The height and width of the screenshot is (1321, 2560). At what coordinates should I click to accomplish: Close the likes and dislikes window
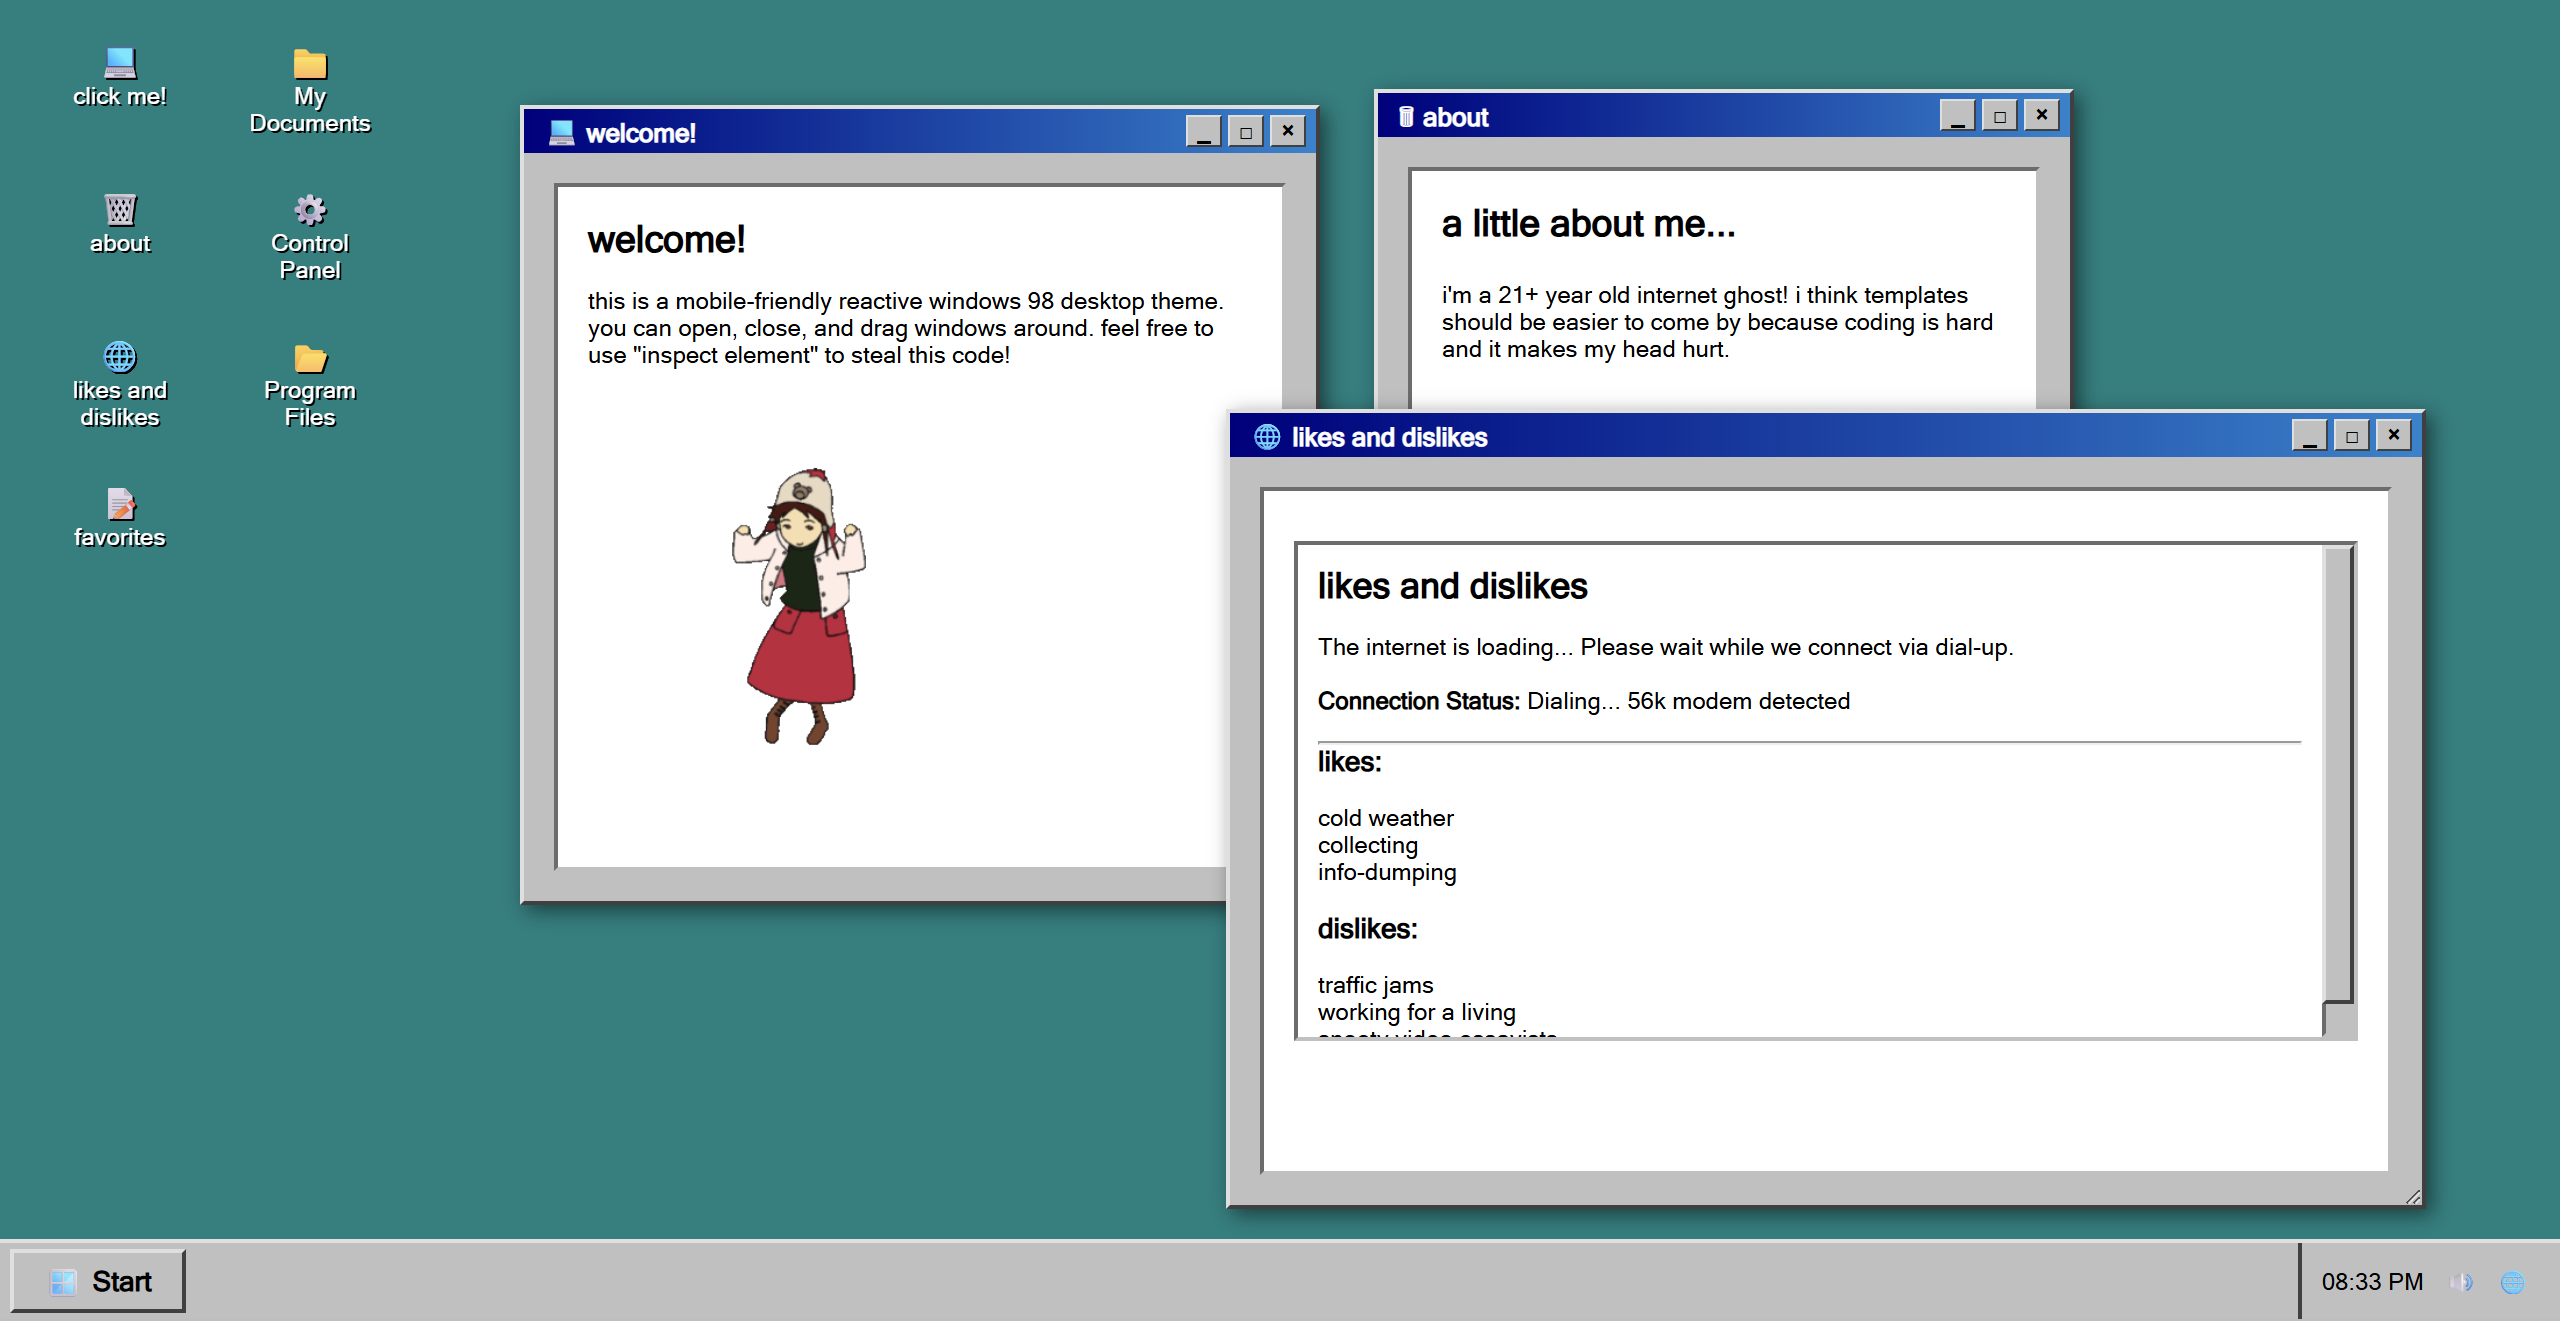pyautogui.click(x=2393, y=436)
